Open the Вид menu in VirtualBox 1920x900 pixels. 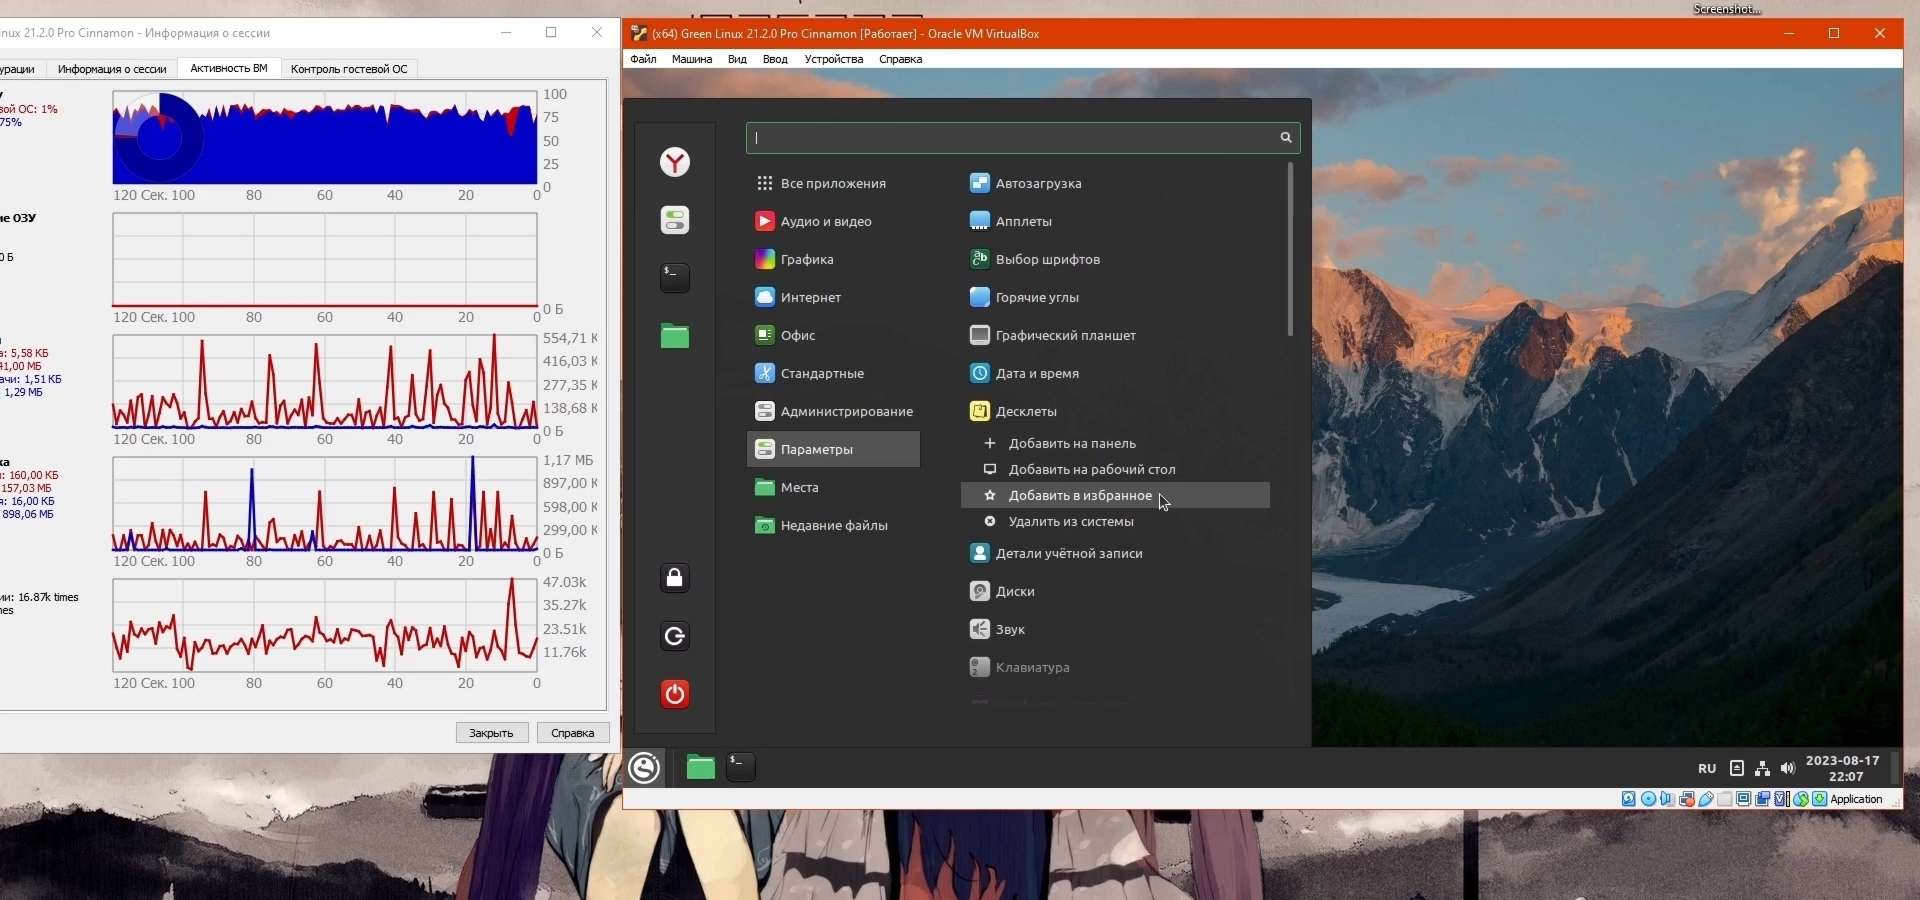pos(737,59)
